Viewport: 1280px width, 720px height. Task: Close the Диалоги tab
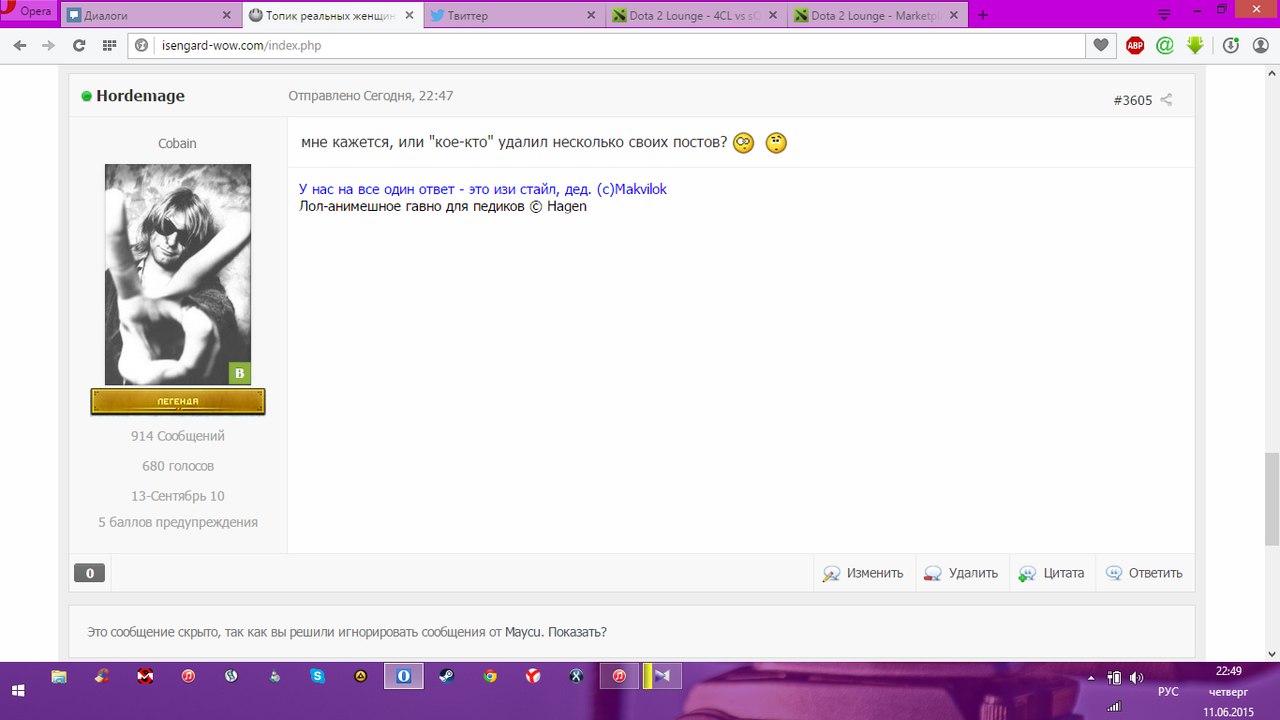[227, 15]
